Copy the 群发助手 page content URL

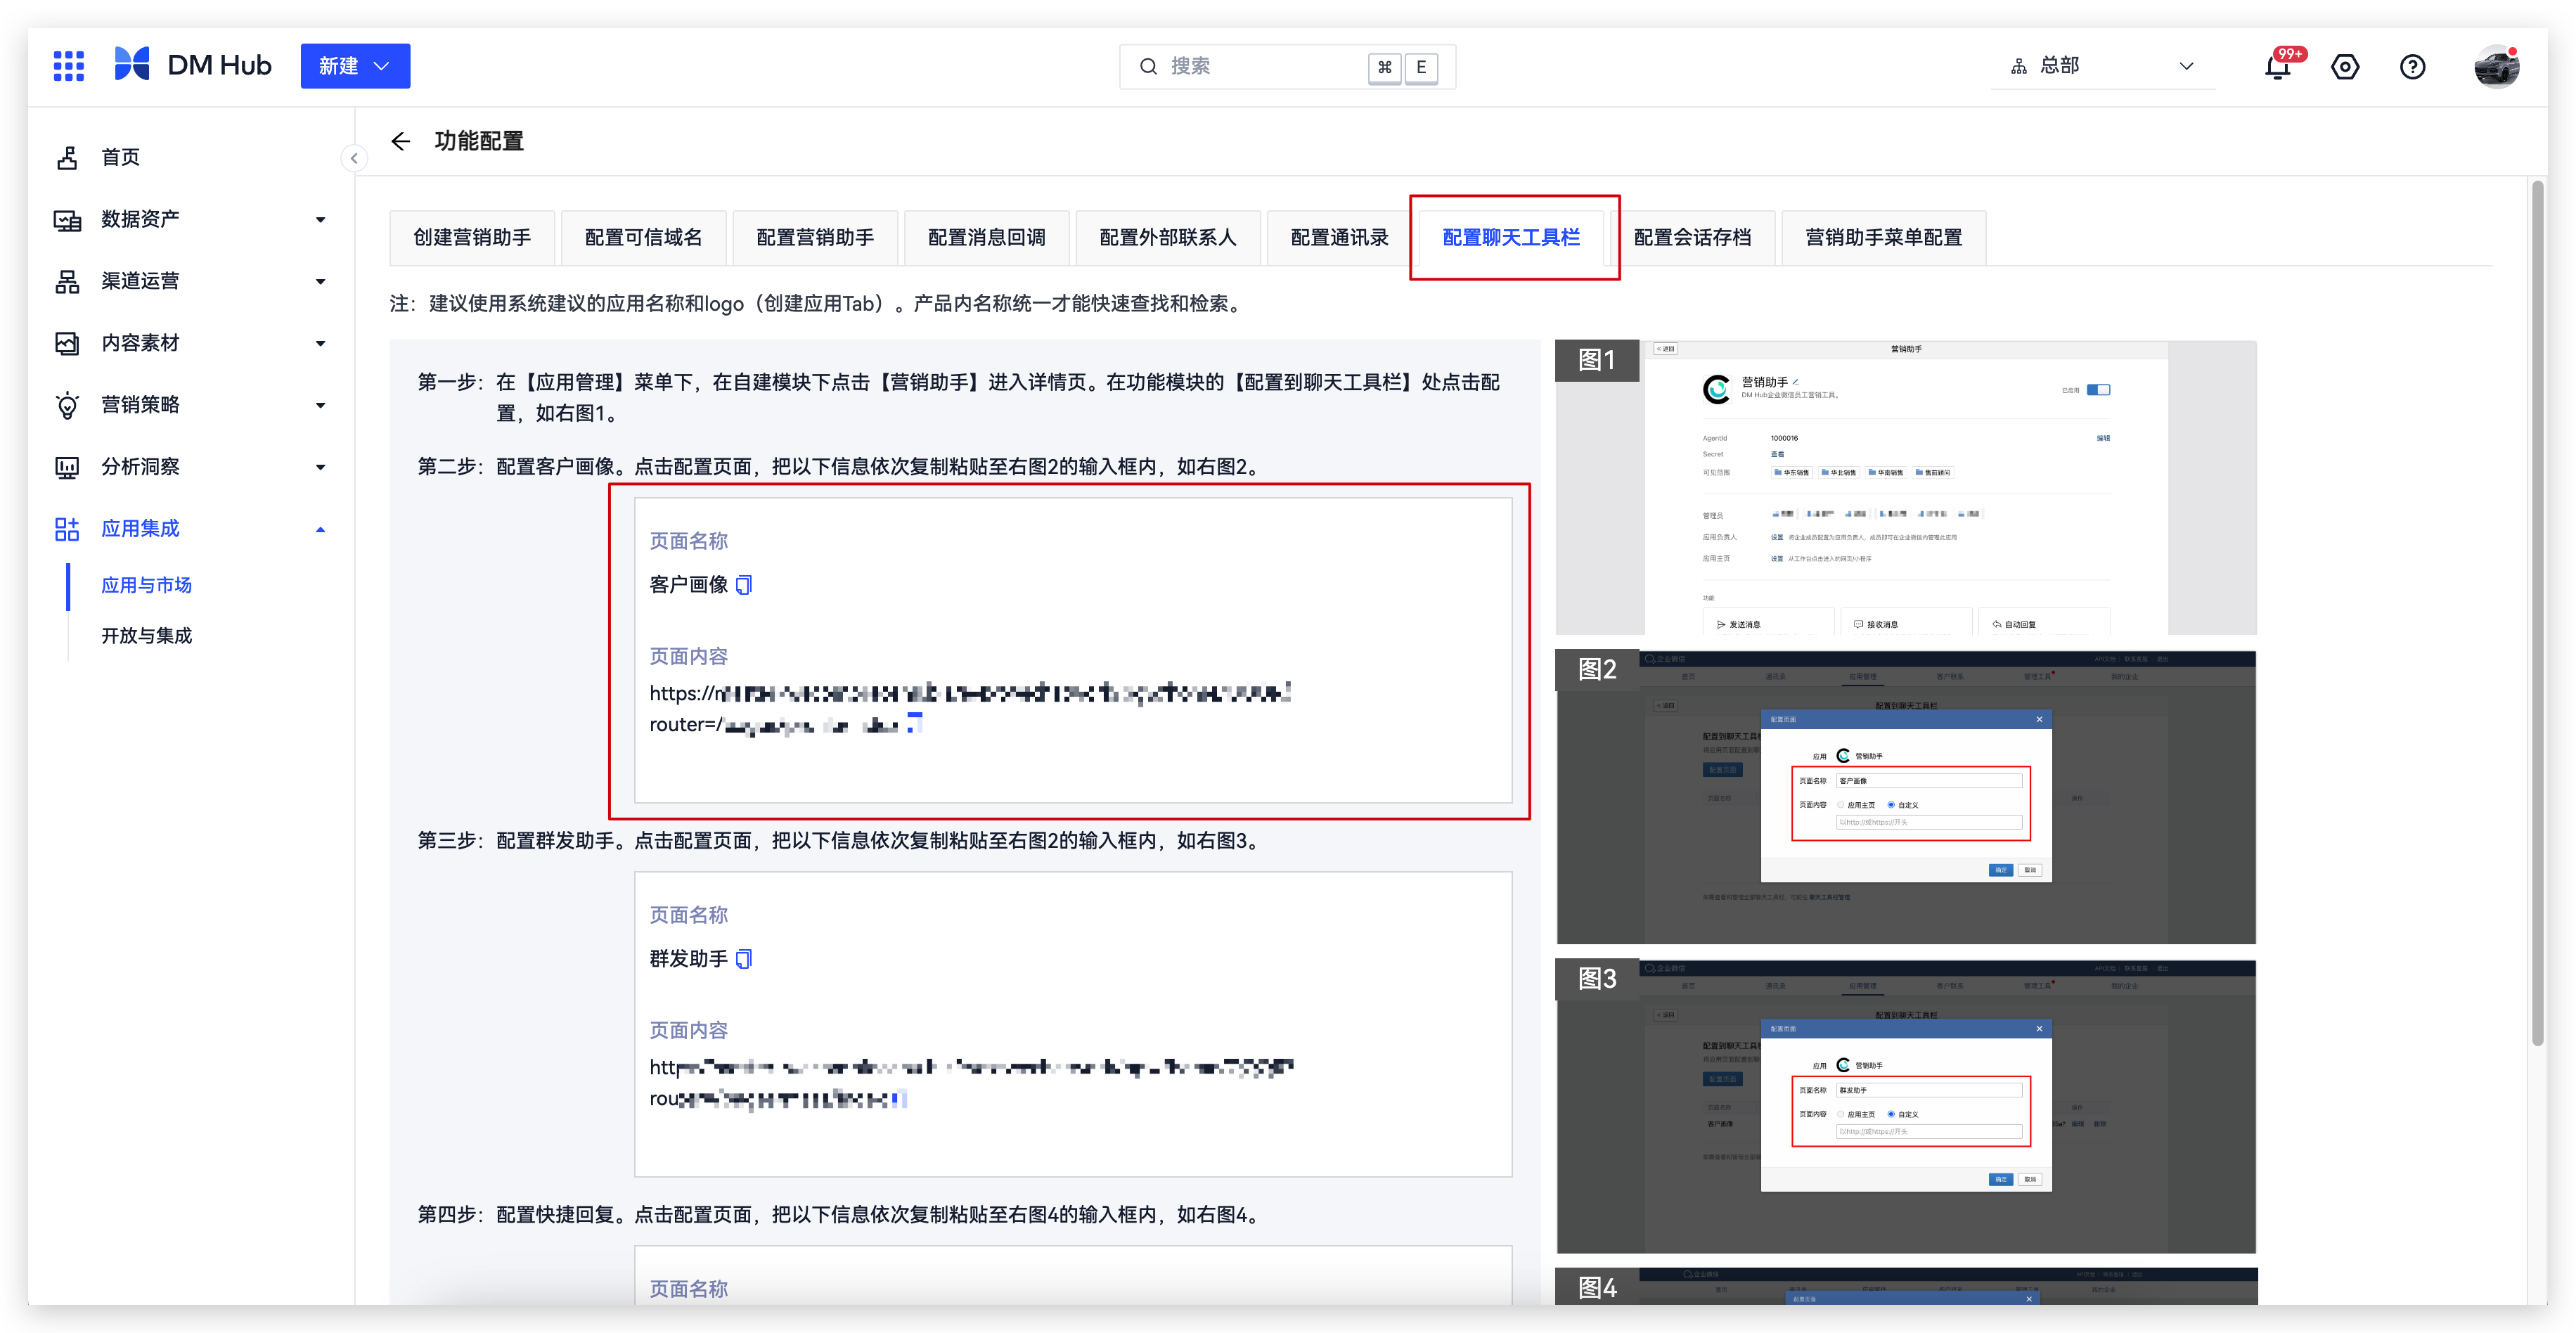click(899, 1099)
